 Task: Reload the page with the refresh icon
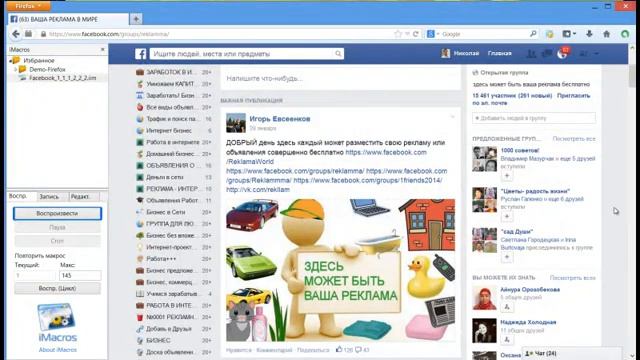pyautogui.click(x=416, y=34)
